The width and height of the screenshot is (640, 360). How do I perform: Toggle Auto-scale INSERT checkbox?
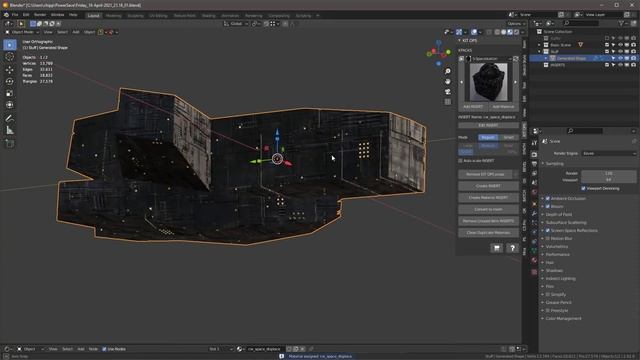pyautogui.click(x=461, y=161)
